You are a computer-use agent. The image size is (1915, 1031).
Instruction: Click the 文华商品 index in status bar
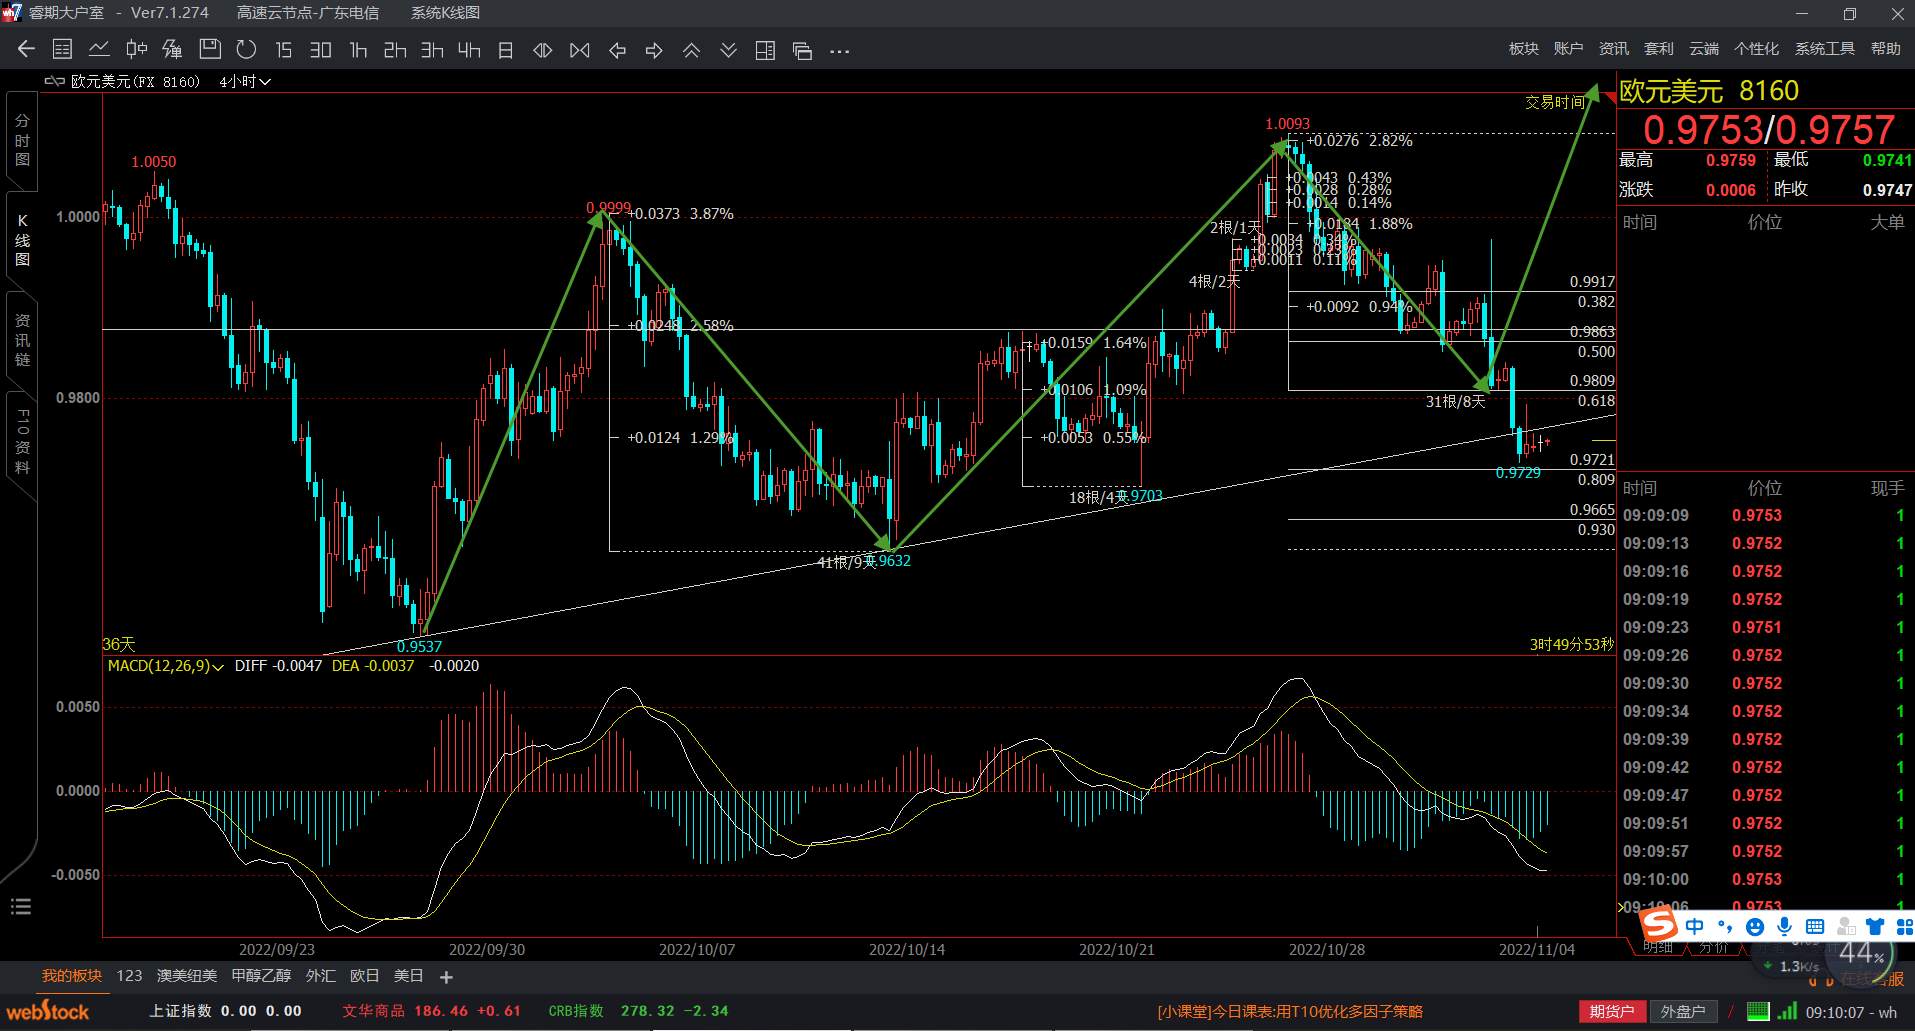click(x=431, y=1011)
